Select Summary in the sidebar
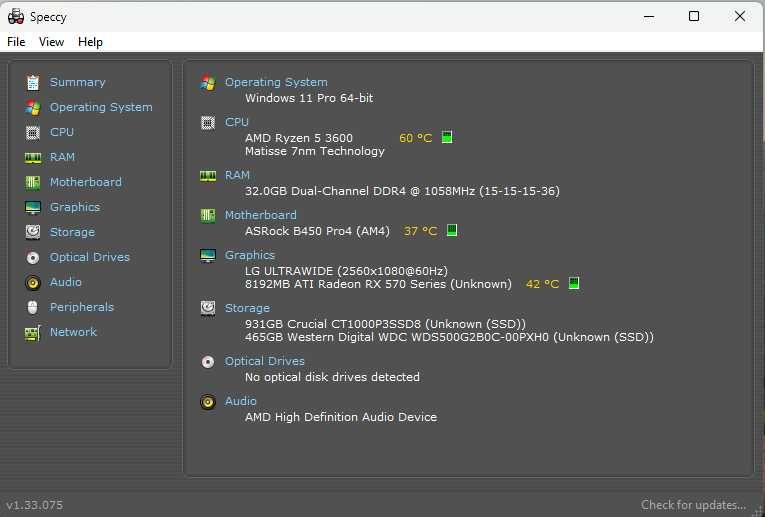 (x=78, y=82)
